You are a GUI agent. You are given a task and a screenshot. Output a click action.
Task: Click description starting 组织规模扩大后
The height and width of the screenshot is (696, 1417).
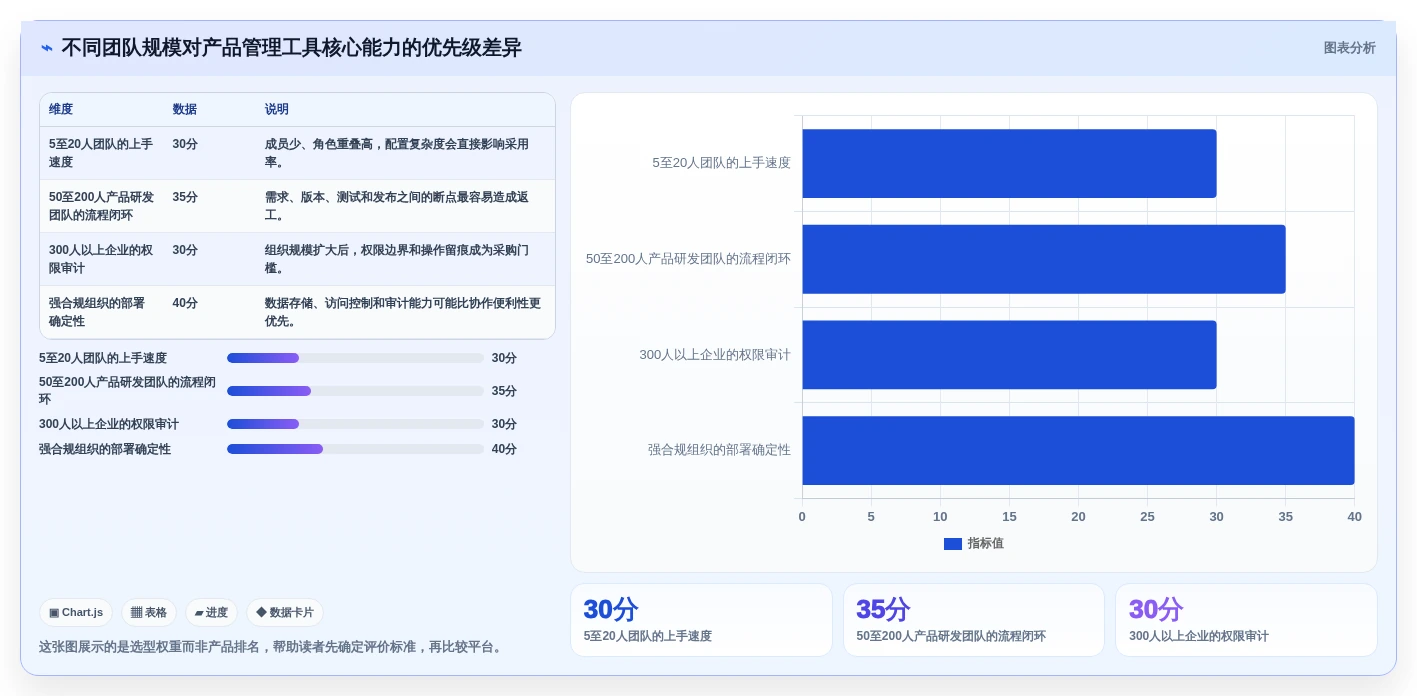coord(397,259)
